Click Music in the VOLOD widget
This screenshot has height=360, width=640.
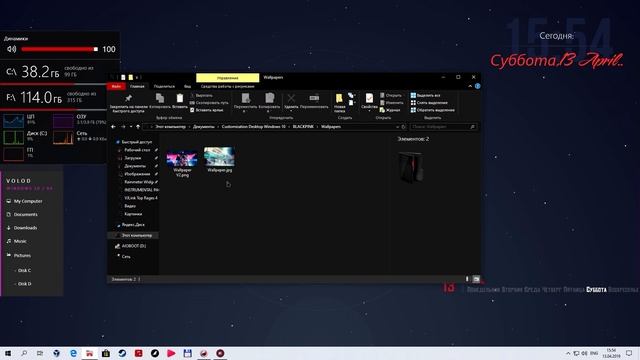click(x=20, y=241)
